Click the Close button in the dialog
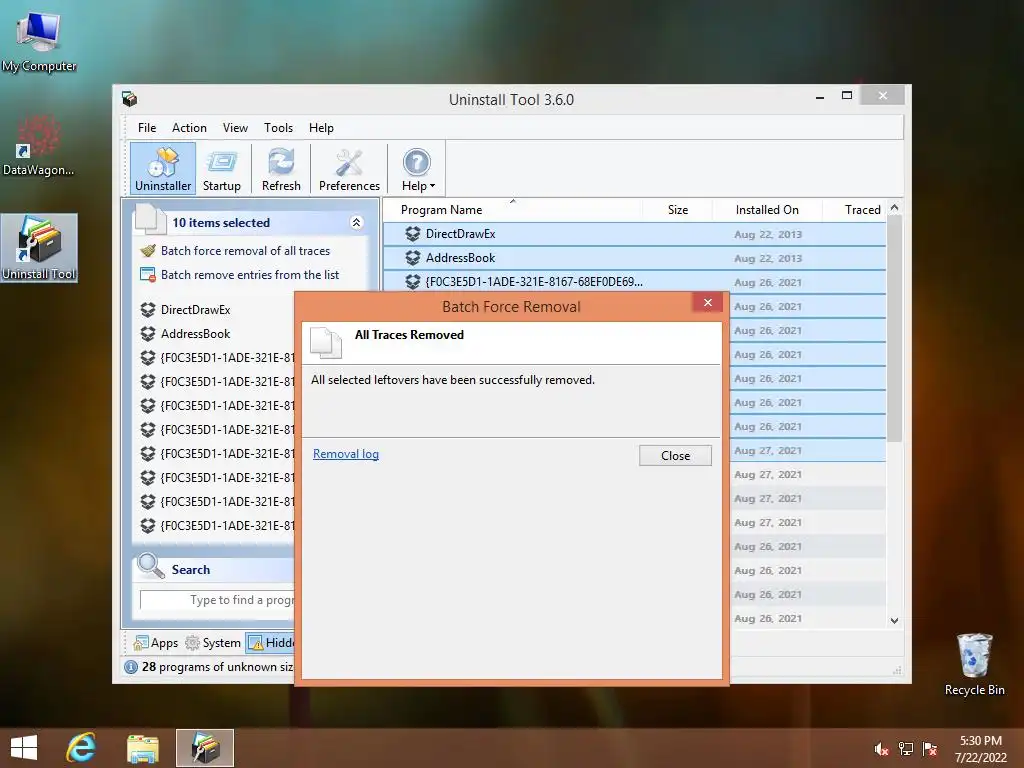 pos(675,456)
